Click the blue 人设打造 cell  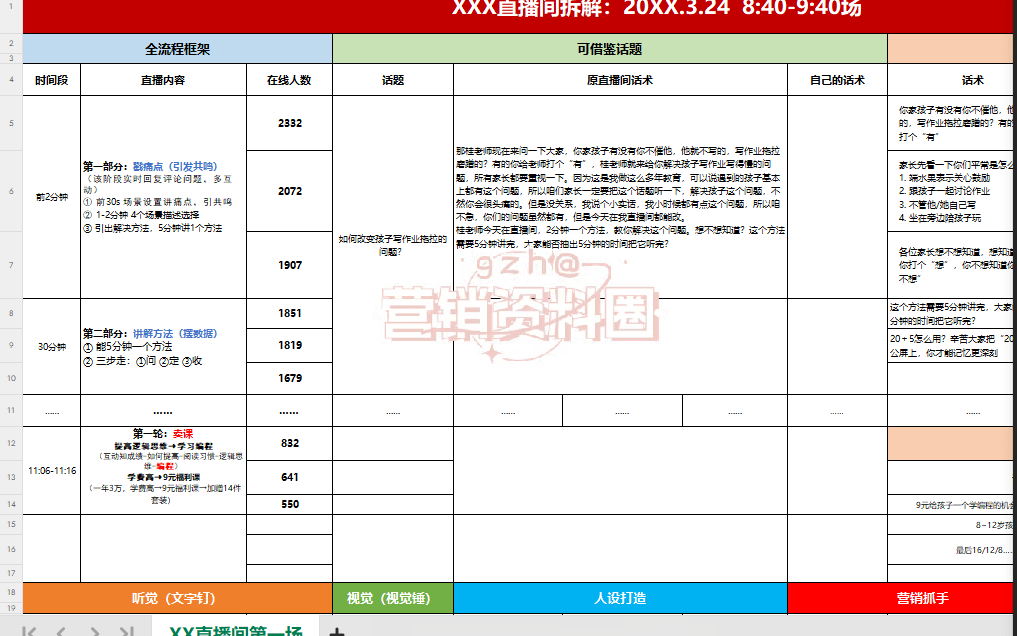tap(620, 595)
